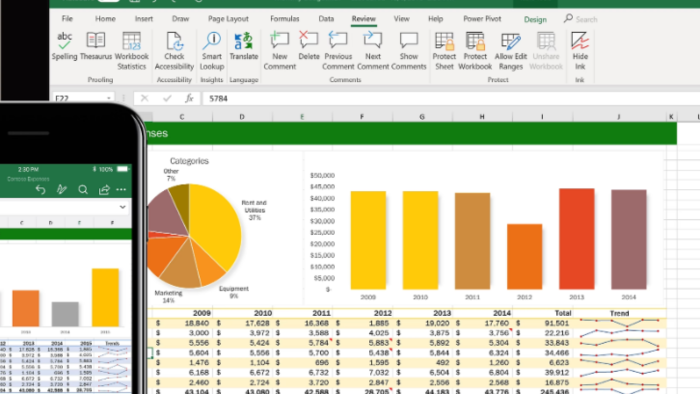Click the greyed Unshare Workbook icon
The height and width of the screenshot is (394, 700).
pos(546,41)
